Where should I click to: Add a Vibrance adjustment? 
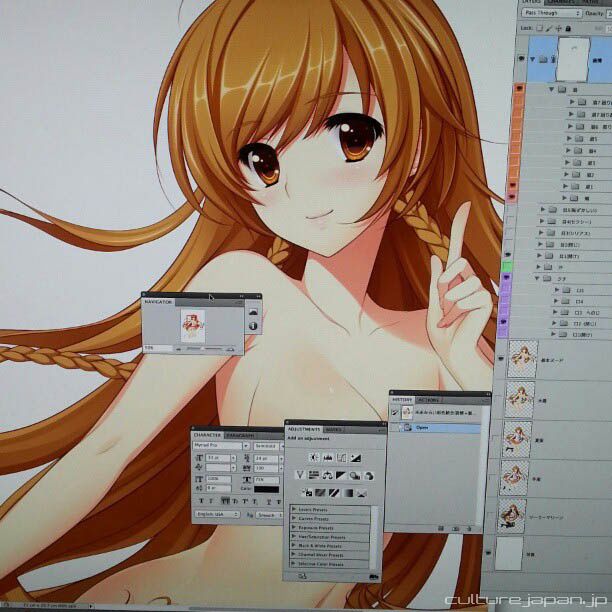click(300, 475)
